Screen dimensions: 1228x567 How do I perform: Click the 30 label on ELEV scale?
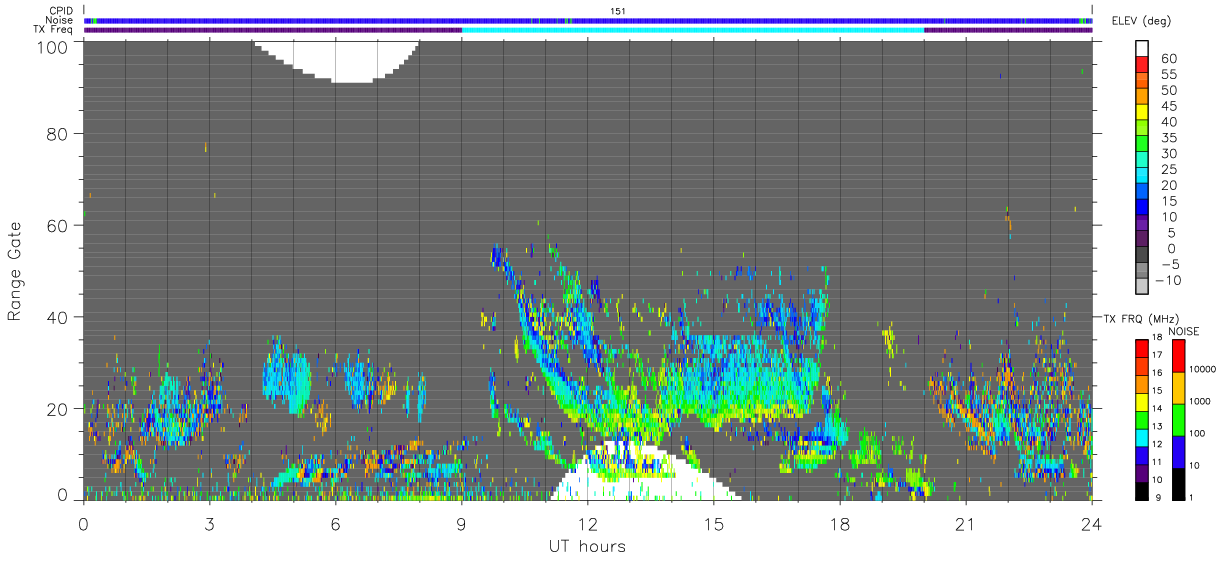[1168, 154]
